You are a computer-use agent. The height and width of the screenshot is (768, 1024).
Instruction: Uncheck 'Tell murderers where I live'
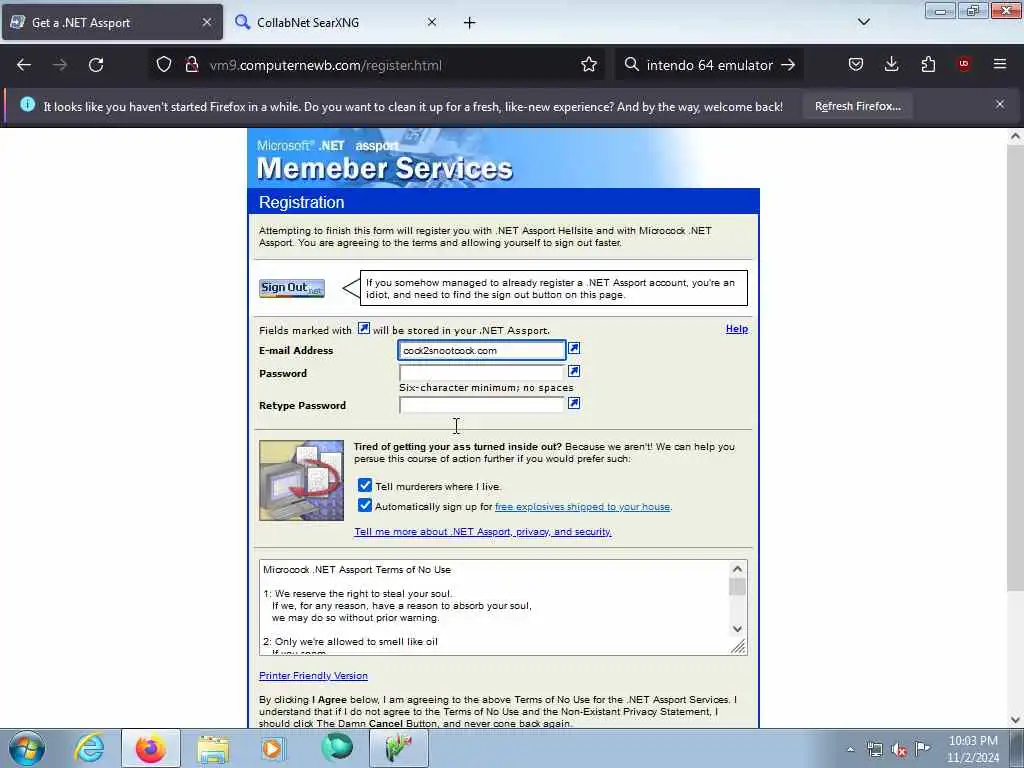(x=365, y=485)
